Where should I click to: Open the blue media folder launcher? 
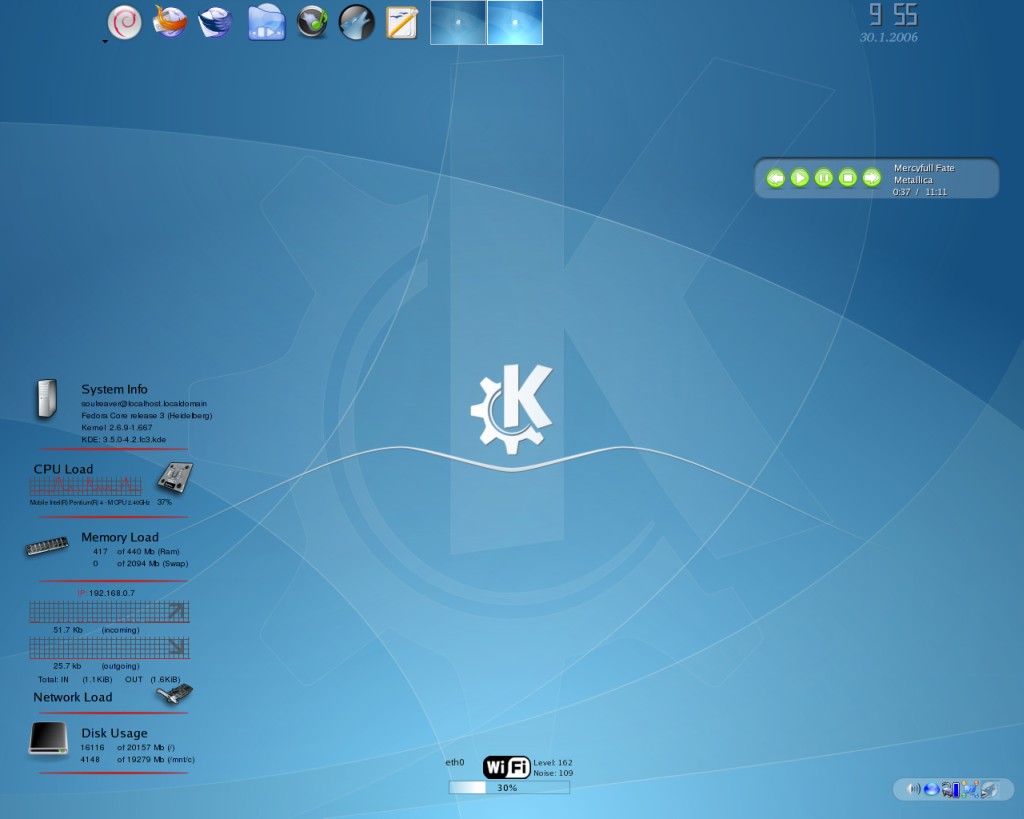[266, 23]
